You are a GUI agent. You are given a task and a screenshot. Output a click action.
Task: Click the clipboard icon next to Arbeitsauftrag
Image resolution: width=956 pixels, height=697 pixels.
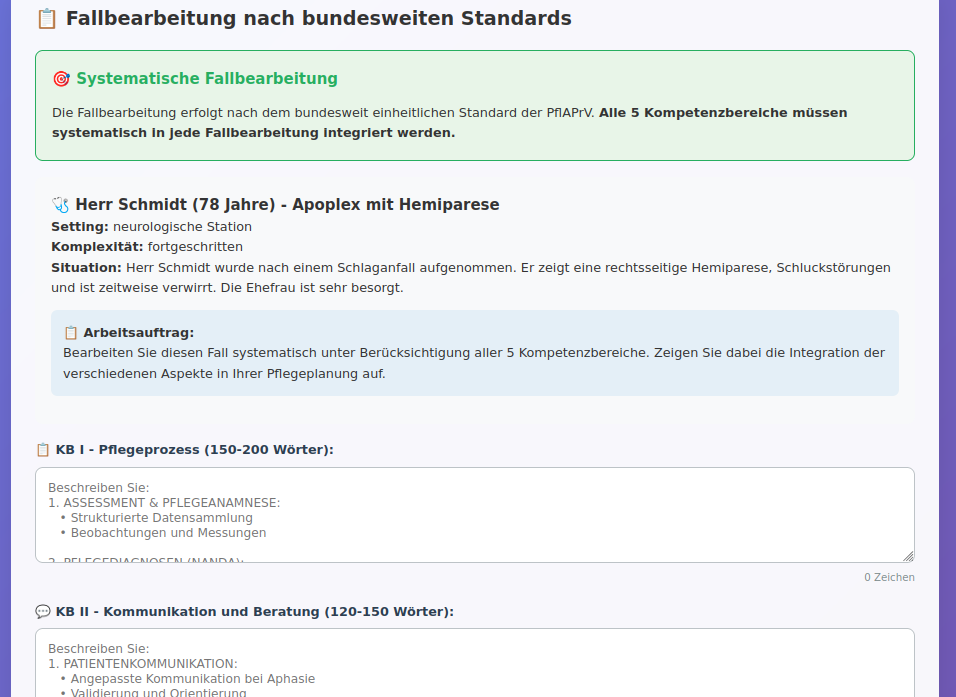pyautogui.click(x=71, y=333)
